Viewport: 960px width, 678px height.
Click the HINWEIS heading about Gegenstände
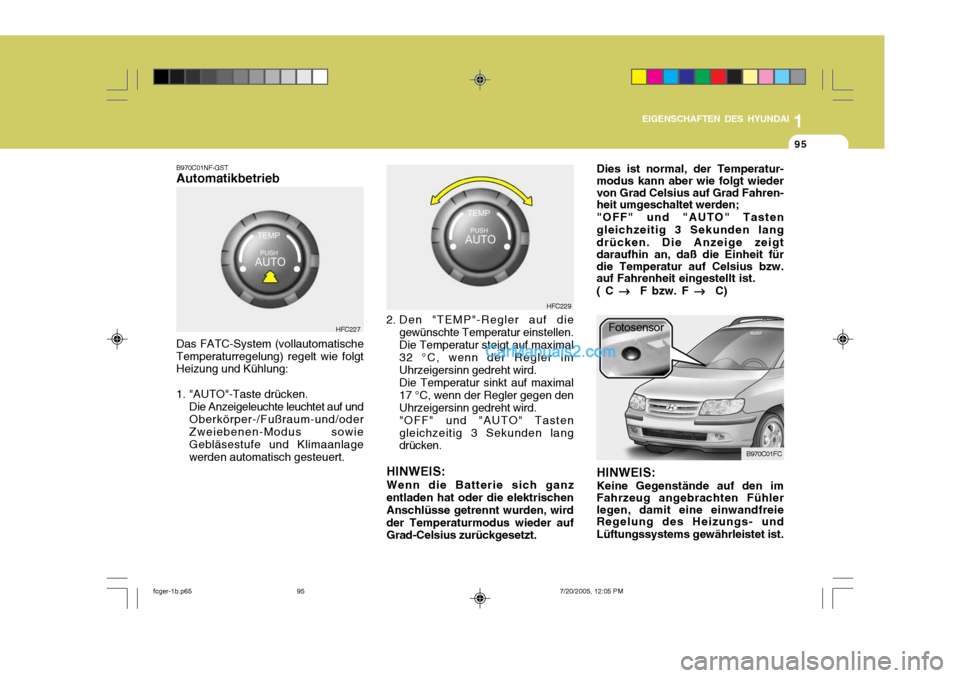[x=626, y=473]
